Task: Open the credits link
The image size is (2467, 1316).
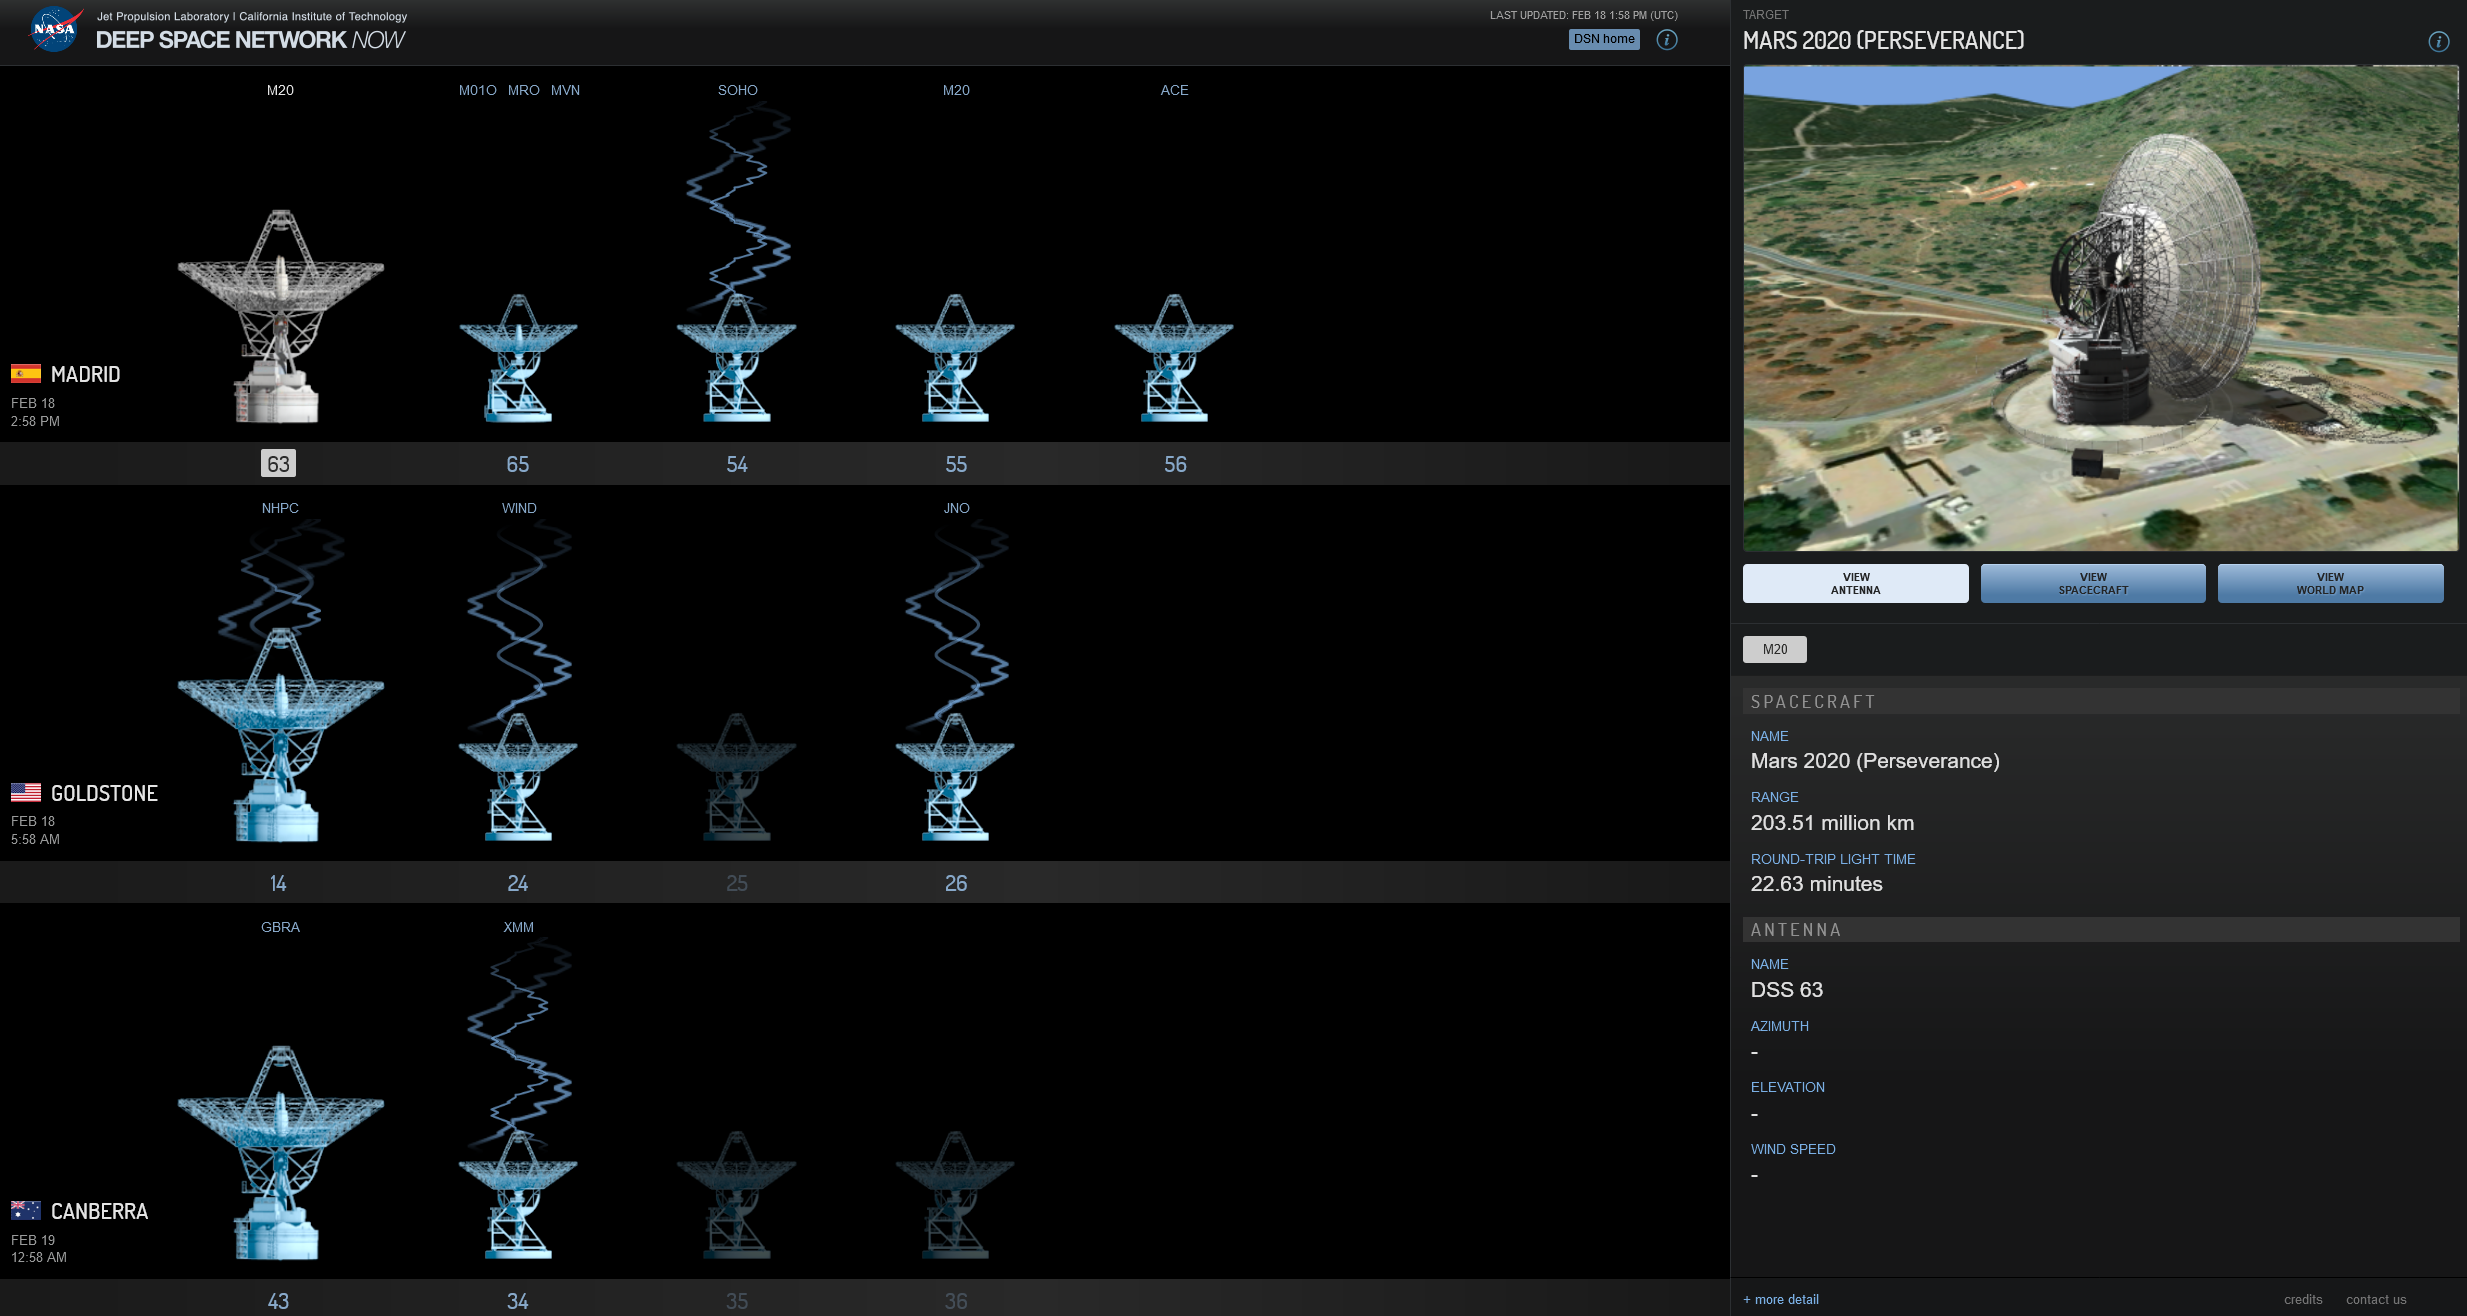Action: coord(2304,1299)
